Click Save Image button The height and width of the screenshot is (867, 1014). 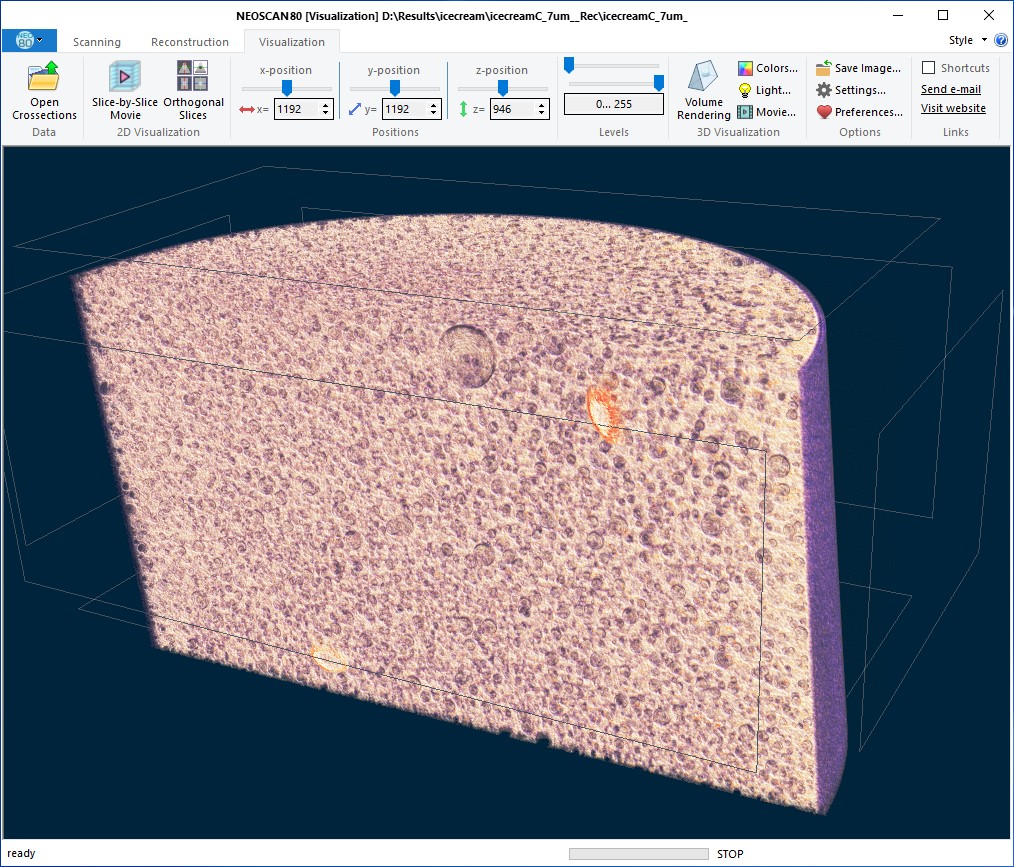[858, 68]
